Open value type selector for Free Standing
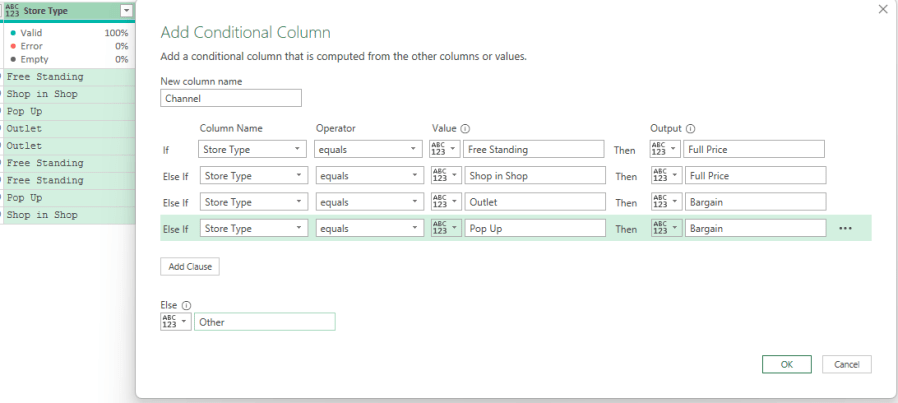Image resolution: width=898 pixels, height=403 pixels. click(x=444, y=149)
